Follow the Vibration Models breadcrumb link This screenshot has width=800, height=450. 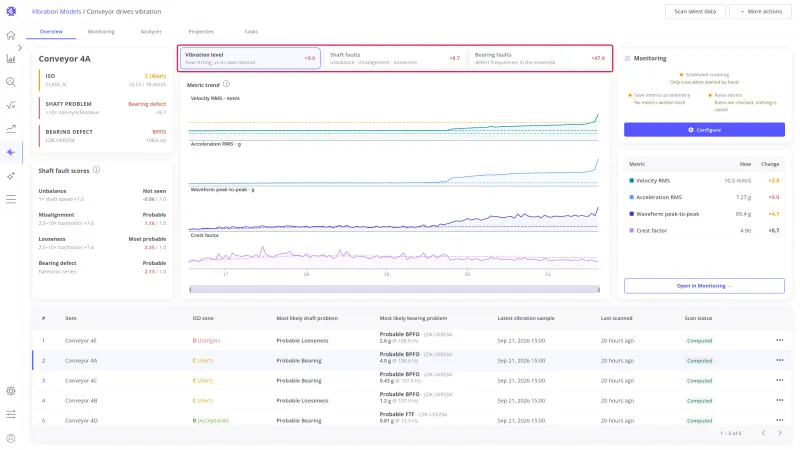click(x=56, y=11)
